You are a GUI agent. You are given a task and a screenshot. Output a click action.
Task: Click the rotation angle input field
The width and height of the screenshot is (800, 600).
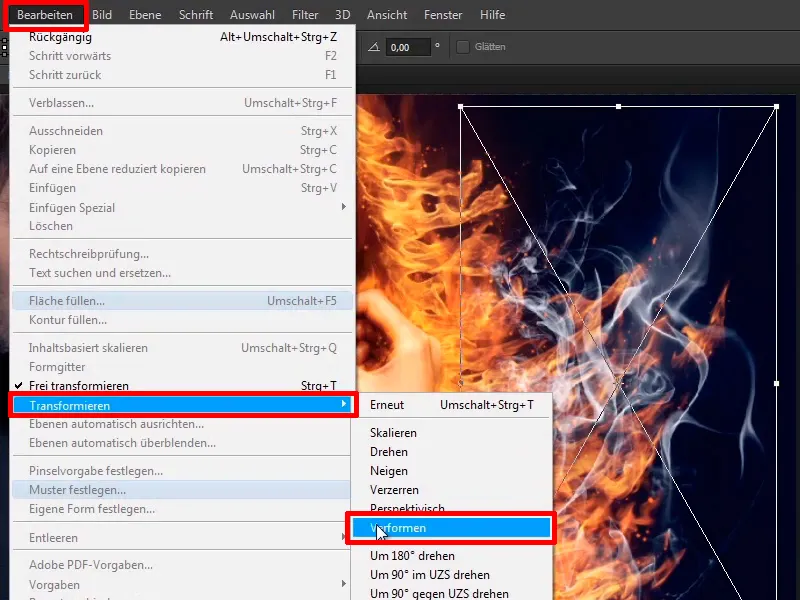408,47
